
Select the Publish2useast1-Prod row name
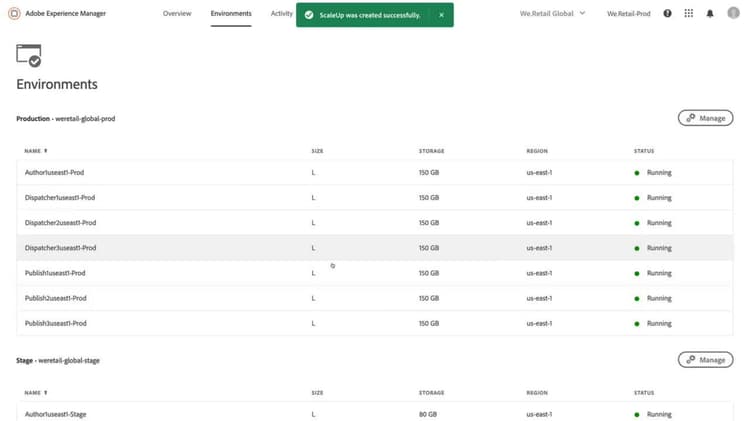tap(55, 298)
